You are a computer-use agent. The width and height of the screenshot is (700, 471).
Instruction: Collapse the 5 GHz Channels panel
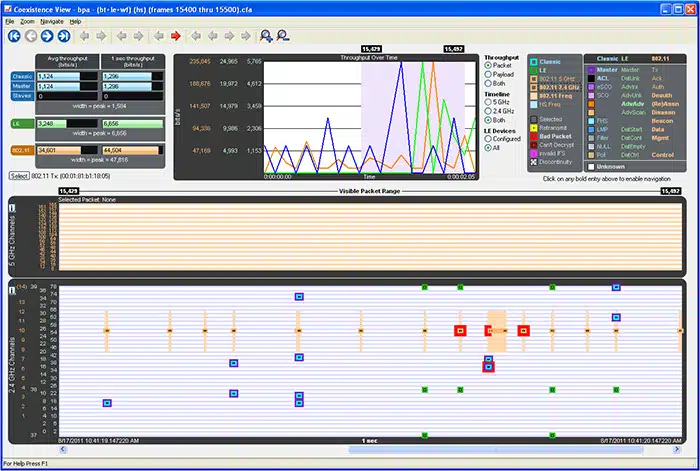(12, 207)
